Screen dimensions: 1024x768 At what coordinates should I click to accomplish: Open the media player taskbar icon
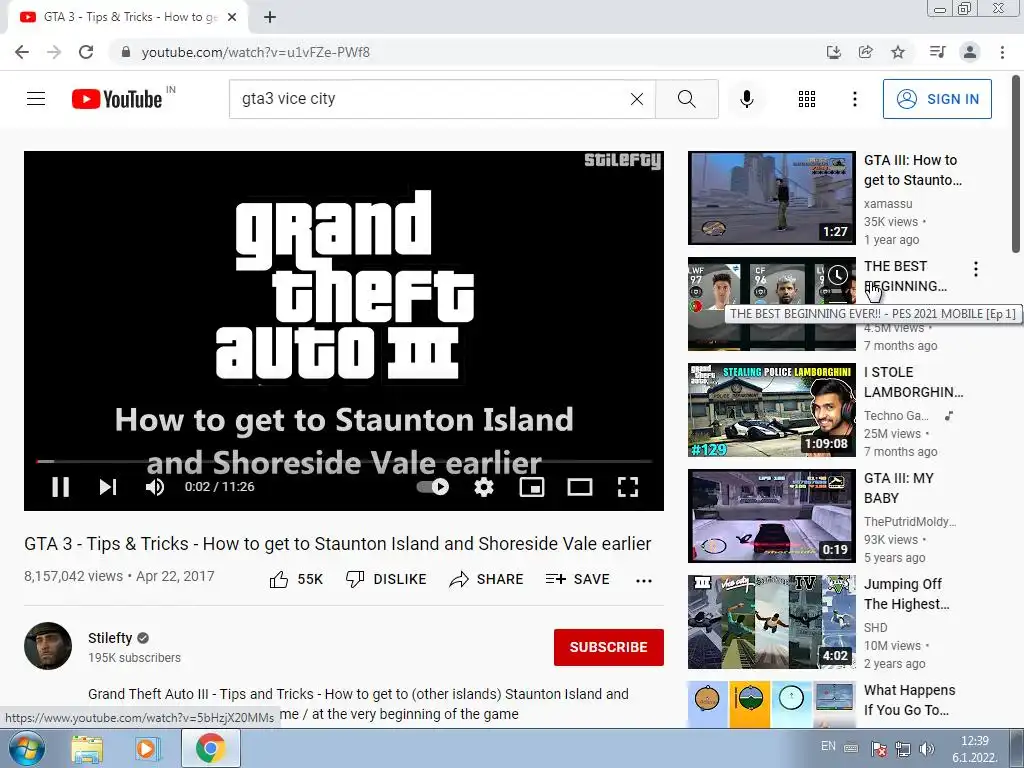[x=146, y=749]
